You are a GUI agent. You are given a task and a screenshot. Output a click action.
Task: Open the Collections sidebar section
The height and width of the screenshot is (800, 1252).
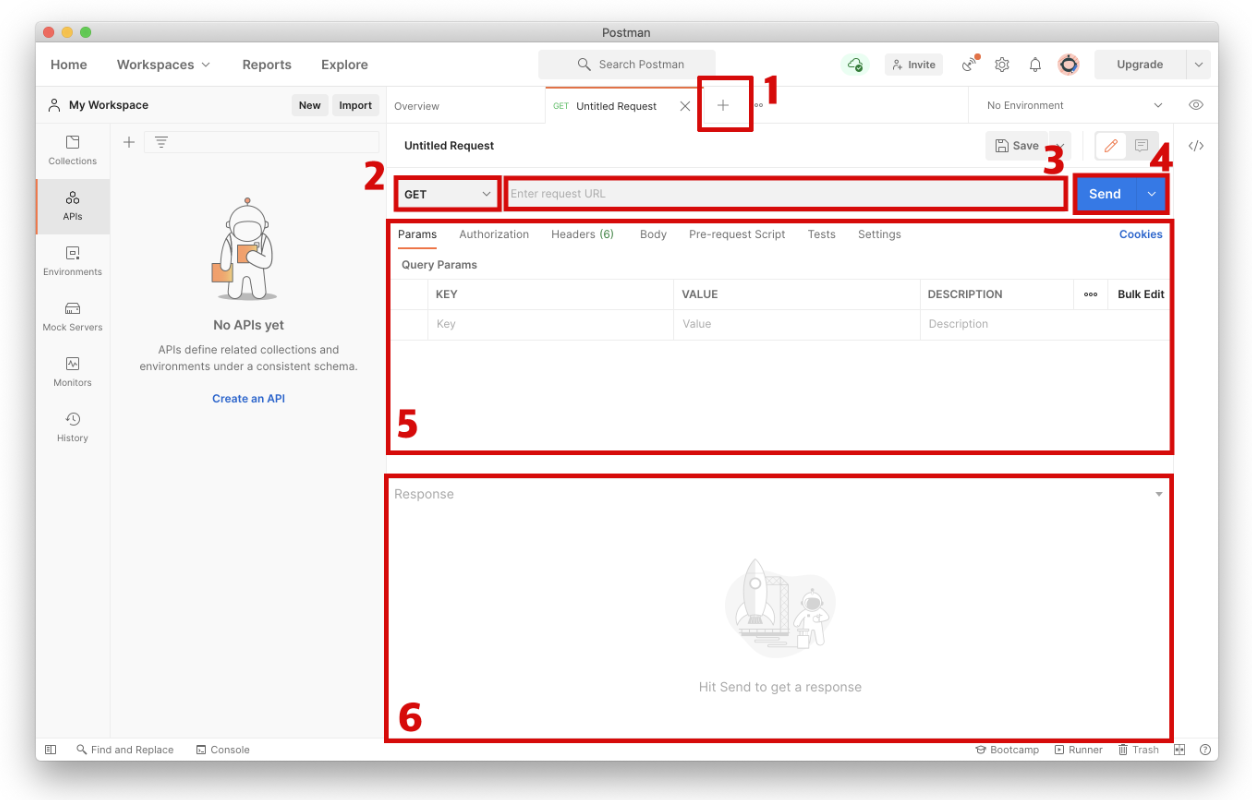click(x=72, y=150)
